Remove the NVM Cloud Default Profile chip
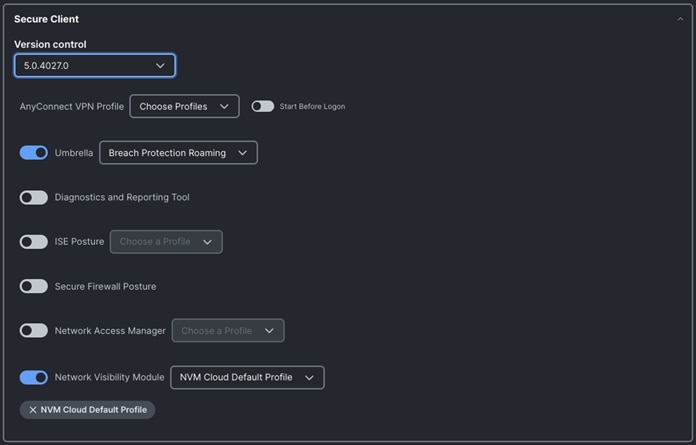Viewport: 696px width, 445px height. click(x=33, y=410)
